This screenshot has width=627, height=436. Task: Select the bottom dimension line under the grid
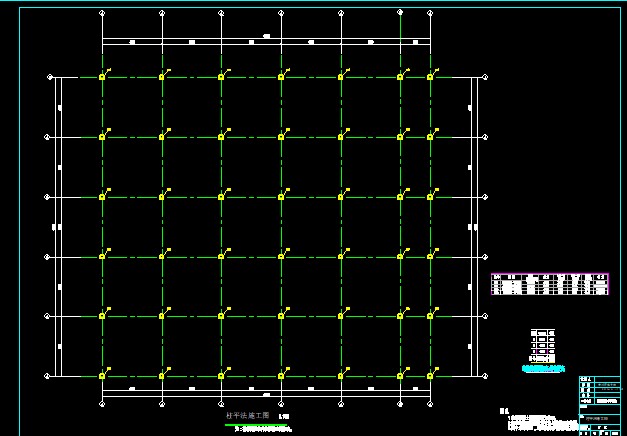pos(266,388)
